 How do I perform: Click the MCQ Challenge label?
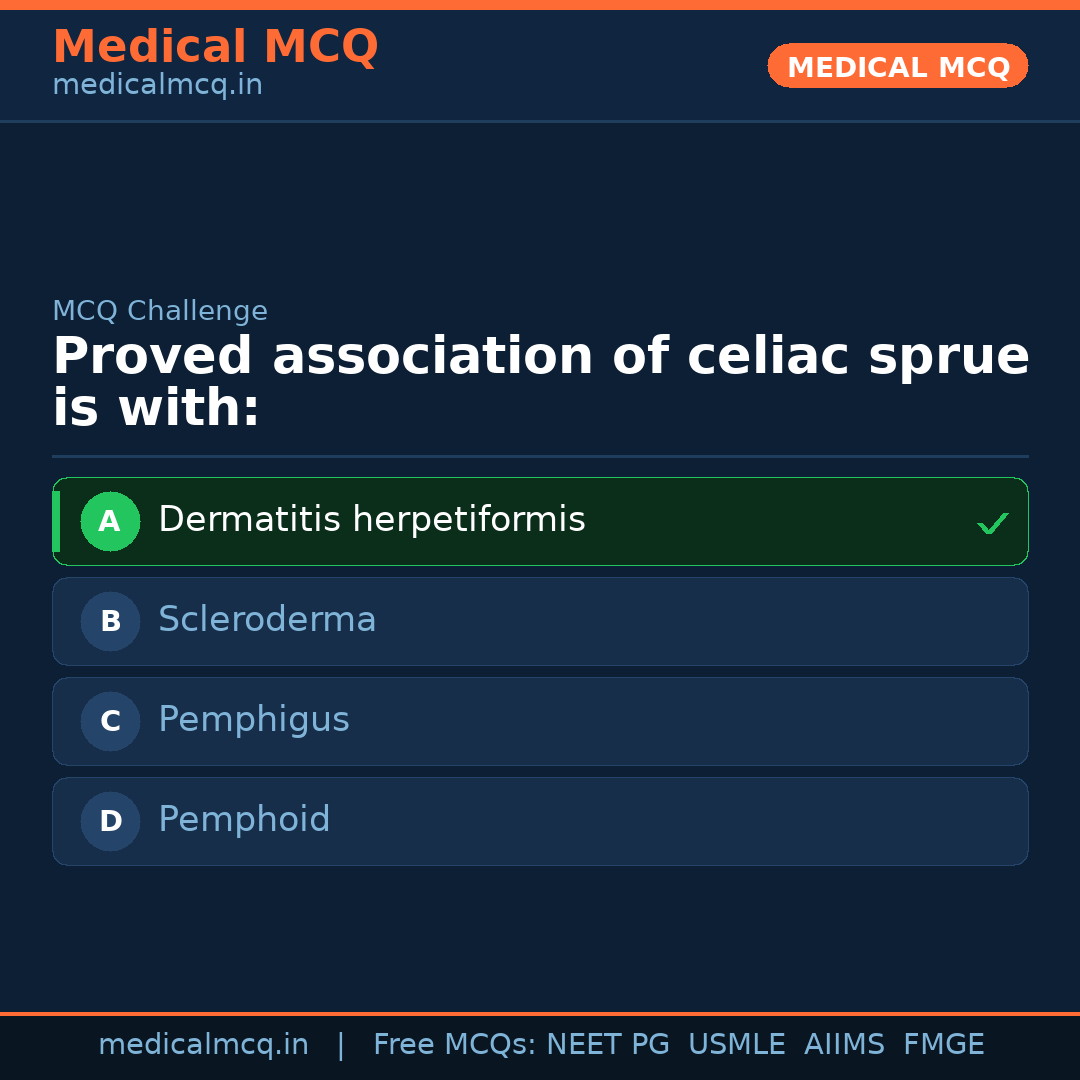coord(160,311)
